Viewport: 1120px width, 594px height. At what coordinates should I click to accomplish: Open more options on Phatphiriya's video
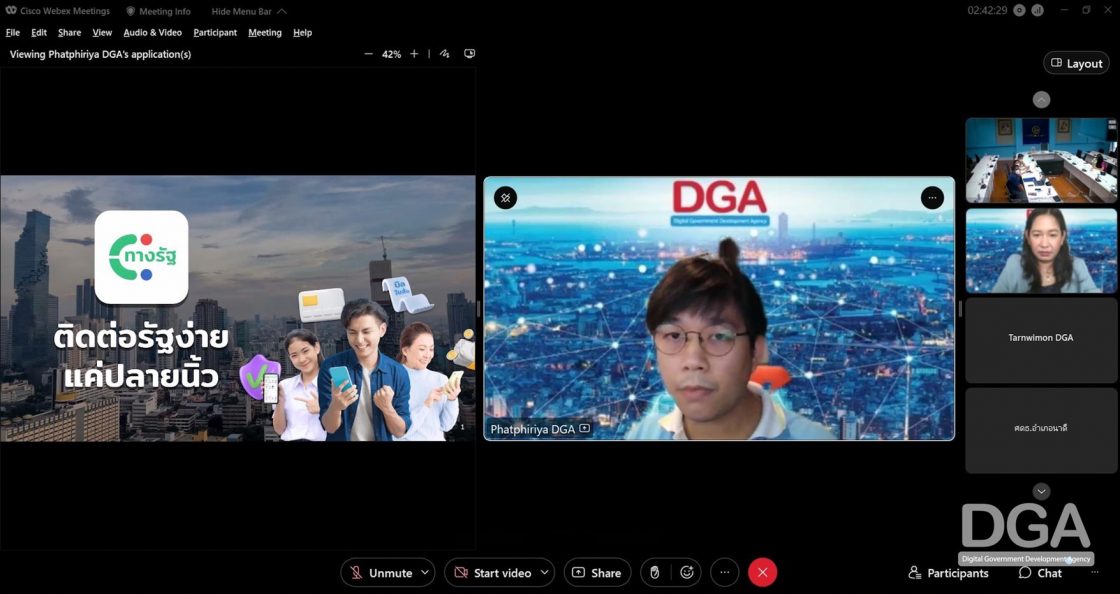point(932,198)
